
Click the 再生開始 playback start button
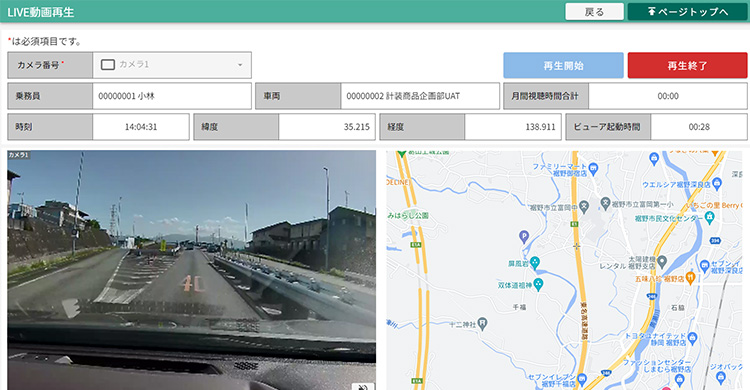(x=563, y=65)
